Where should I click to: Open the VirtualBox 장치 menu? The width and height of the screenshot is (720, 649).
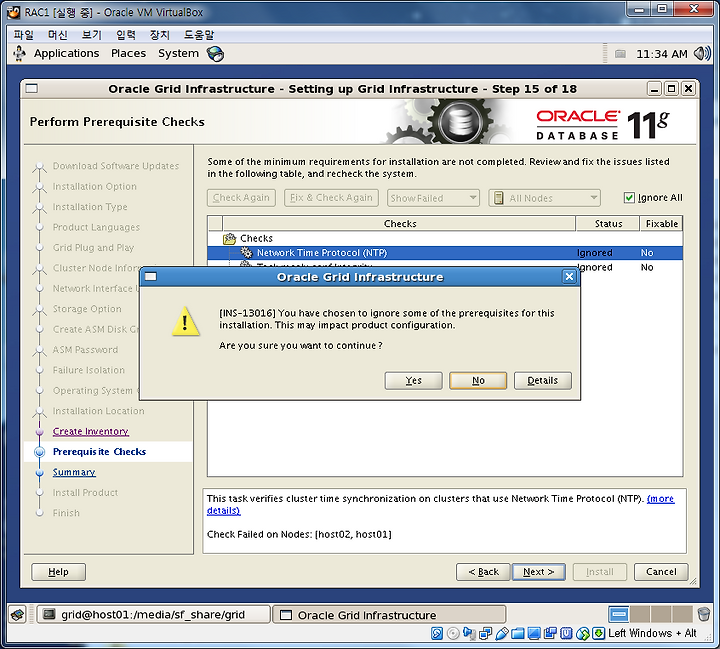pos(159,34)
